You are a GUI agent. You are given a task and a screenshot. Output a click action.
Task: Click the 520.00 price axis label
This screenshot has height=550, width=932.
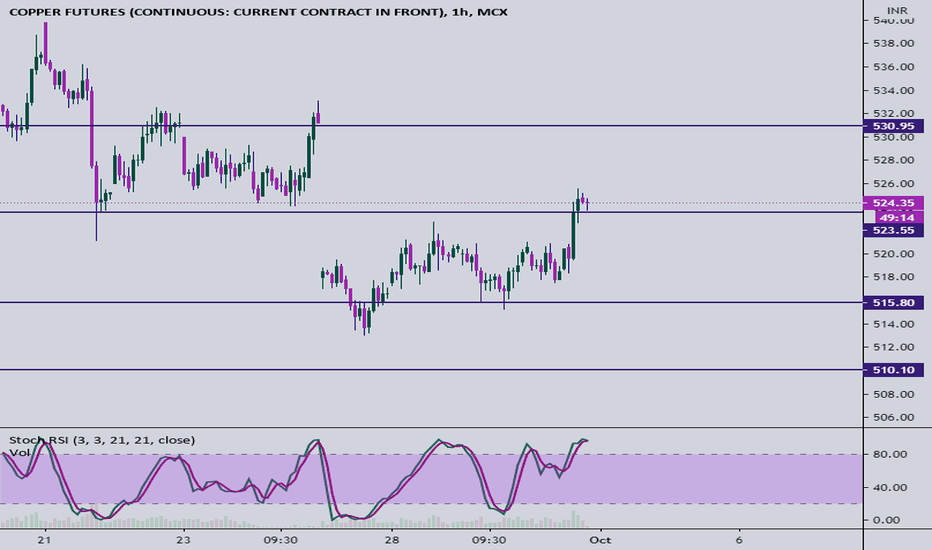click(x=893, y=254)
